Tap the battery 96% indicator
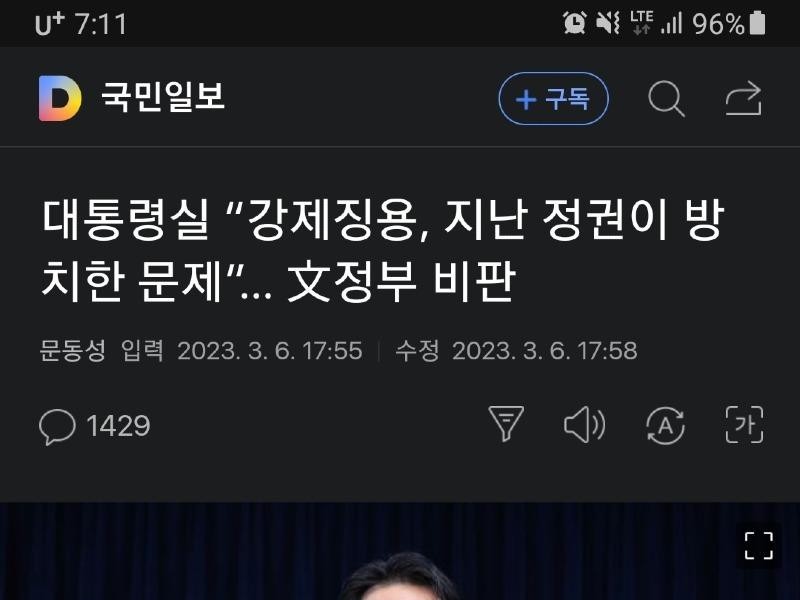 (x=729, y=23)
